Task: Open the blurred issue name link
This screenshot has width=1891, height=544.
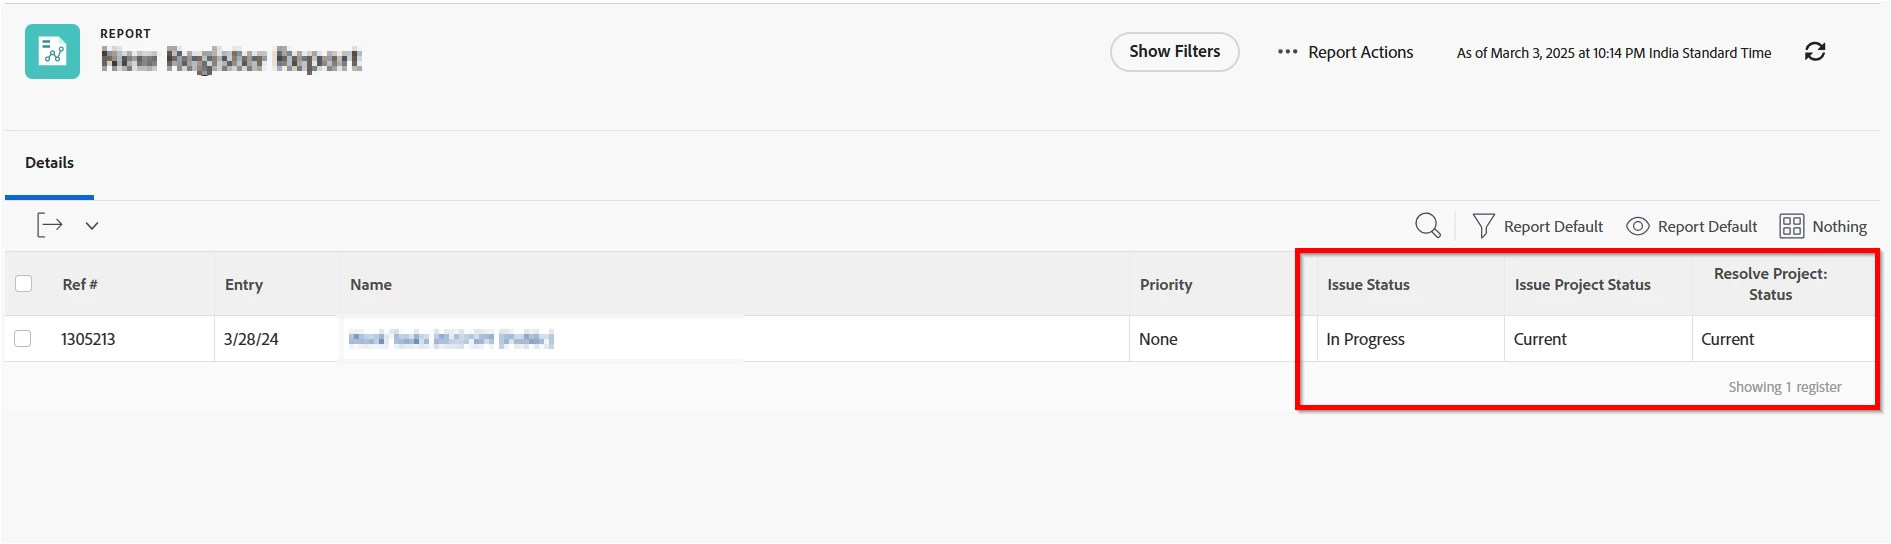Action: point(450,339)
